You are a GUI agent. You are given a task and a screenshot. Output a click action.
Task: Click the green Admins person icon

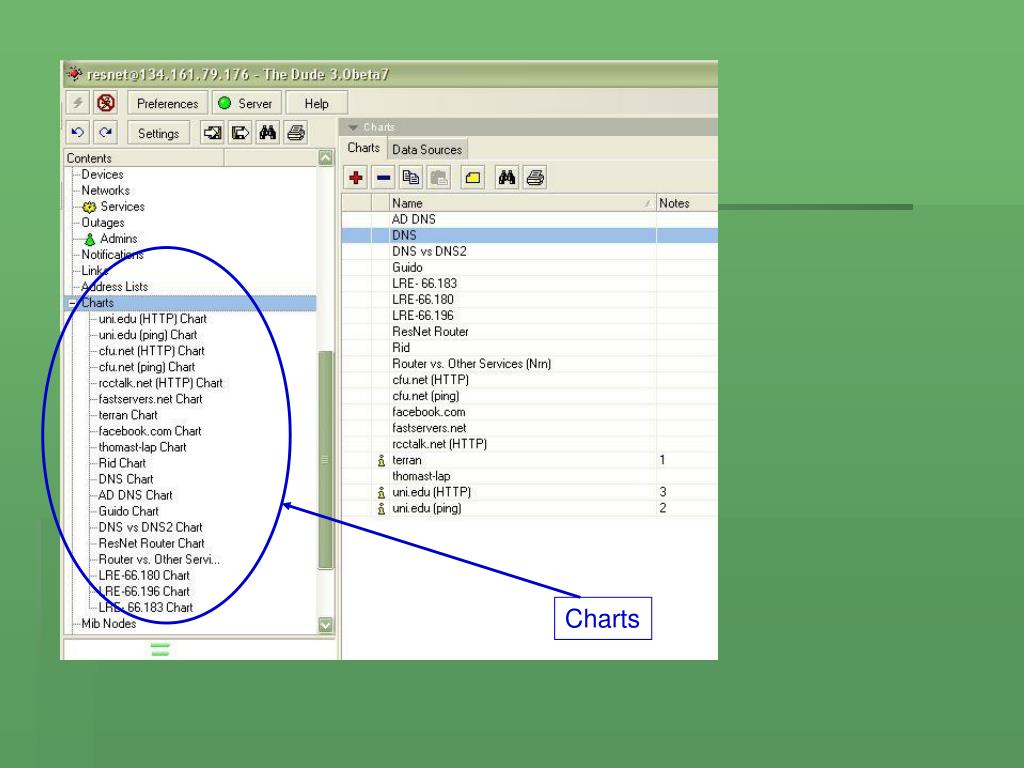[90, 240]
